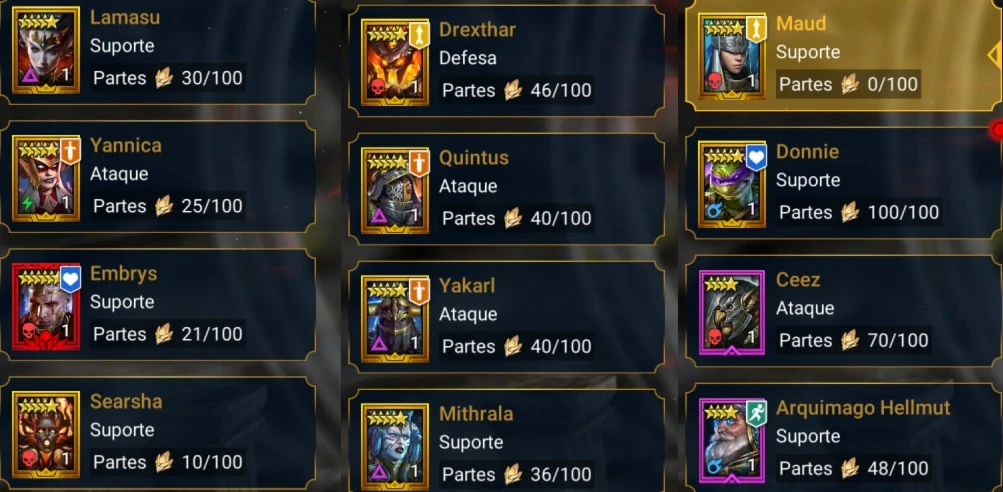1003x492 pixels.
Task: Click Yannica's attack sword badge icon
Action: point(70,151)
